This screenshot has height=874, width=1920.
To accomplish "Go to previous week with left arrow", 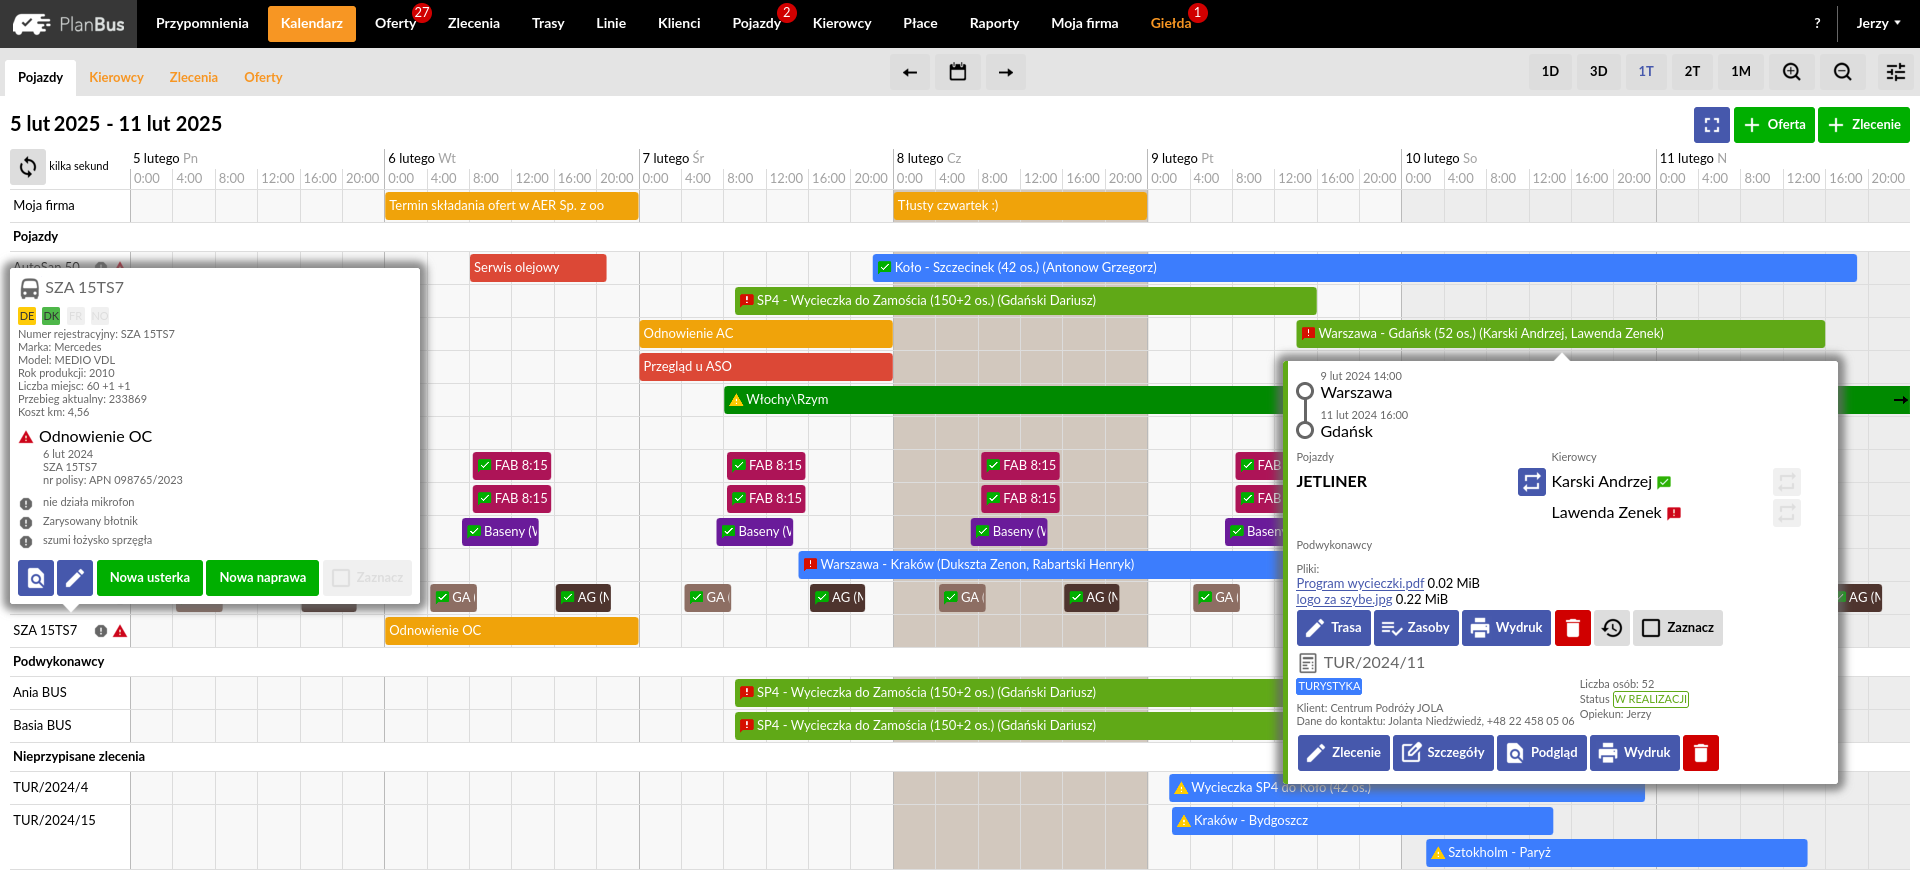I will click(x=909, y=72).
